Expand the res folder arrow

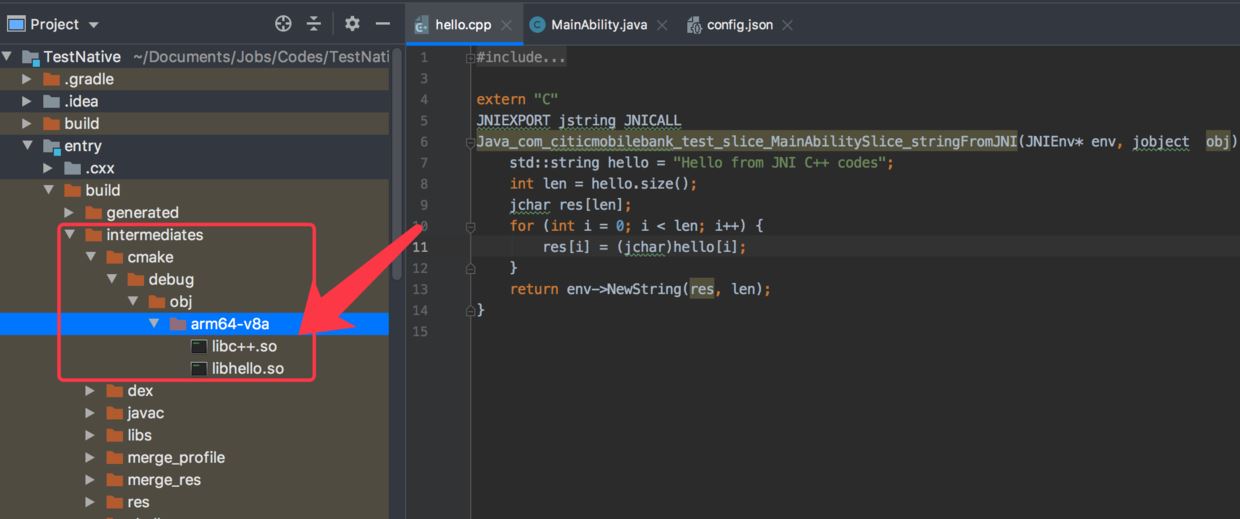[91, 502]
